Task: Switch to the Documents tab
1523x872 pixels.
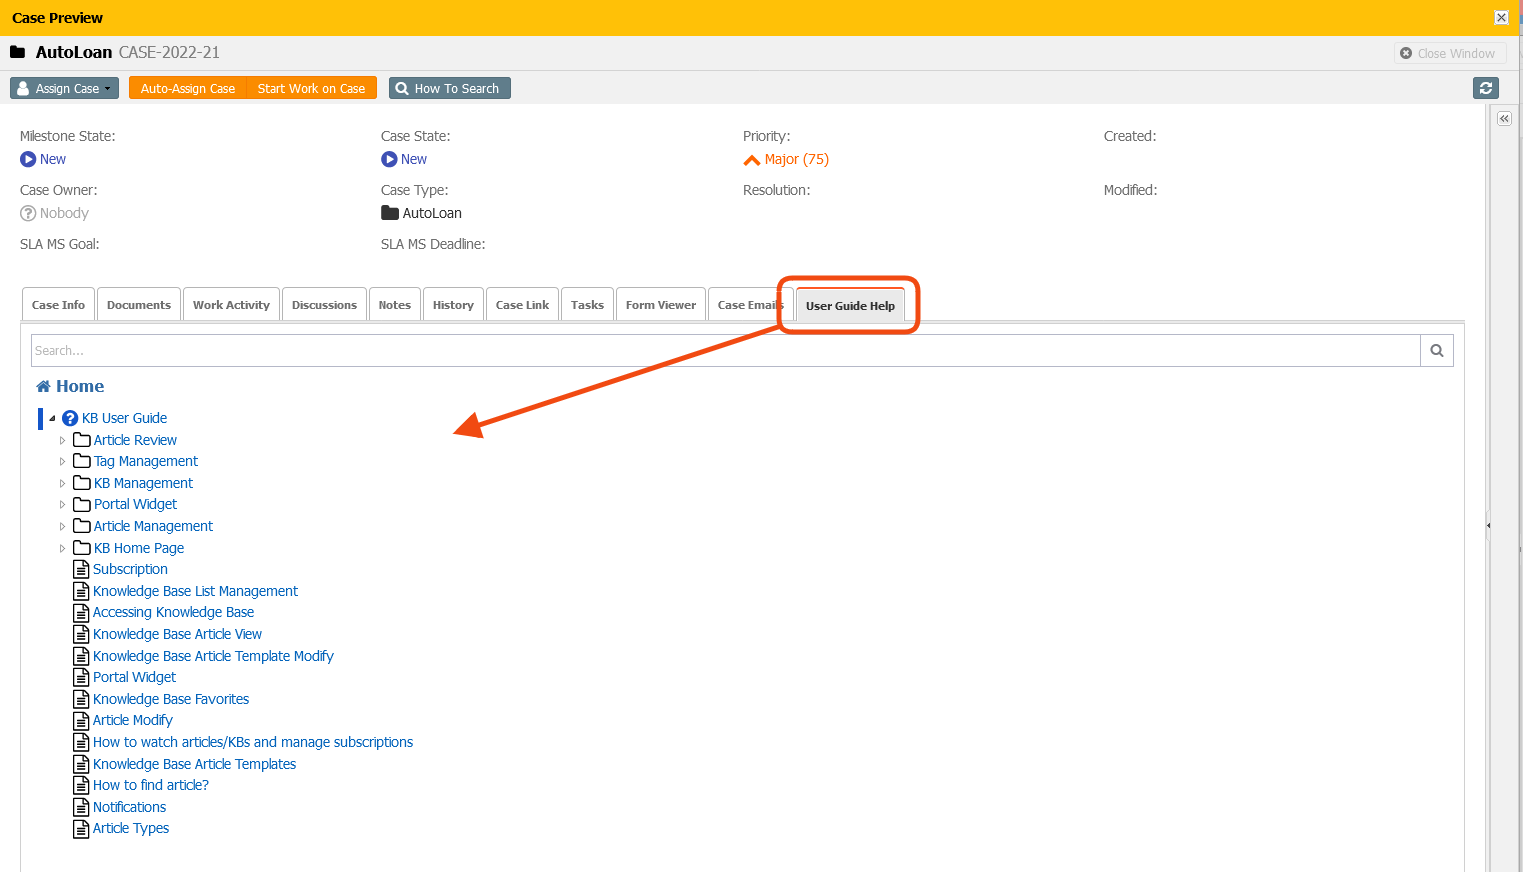Action: [x=139, y=305]
